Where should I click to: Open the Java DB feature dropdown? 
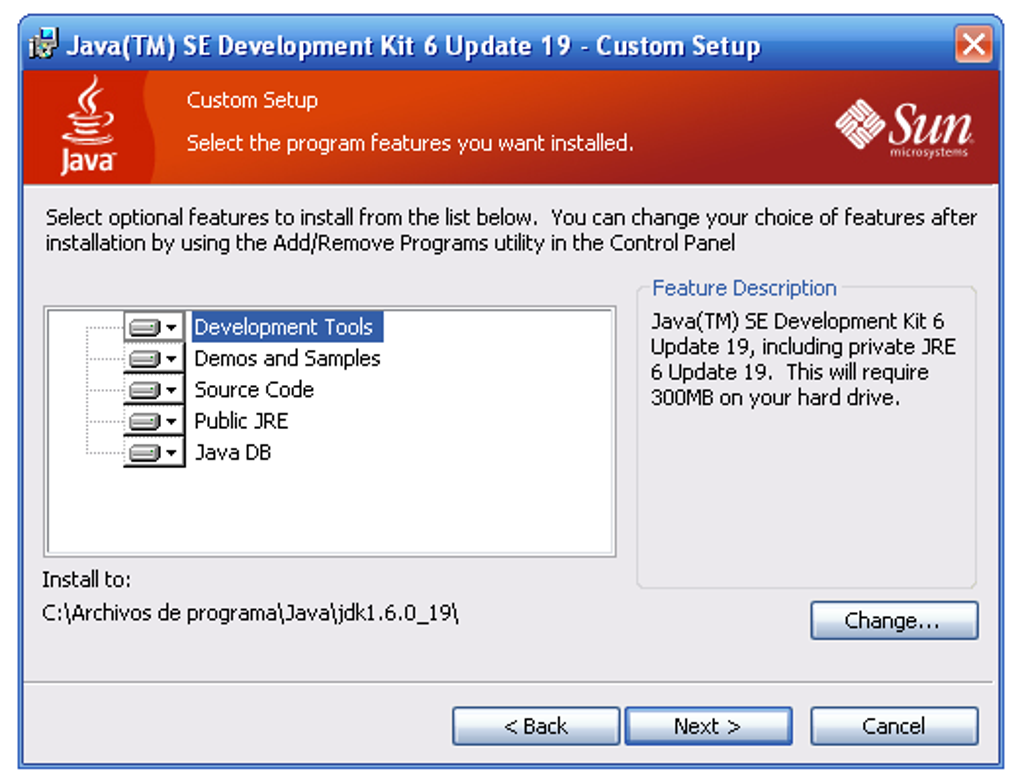(x=172, y=451)
